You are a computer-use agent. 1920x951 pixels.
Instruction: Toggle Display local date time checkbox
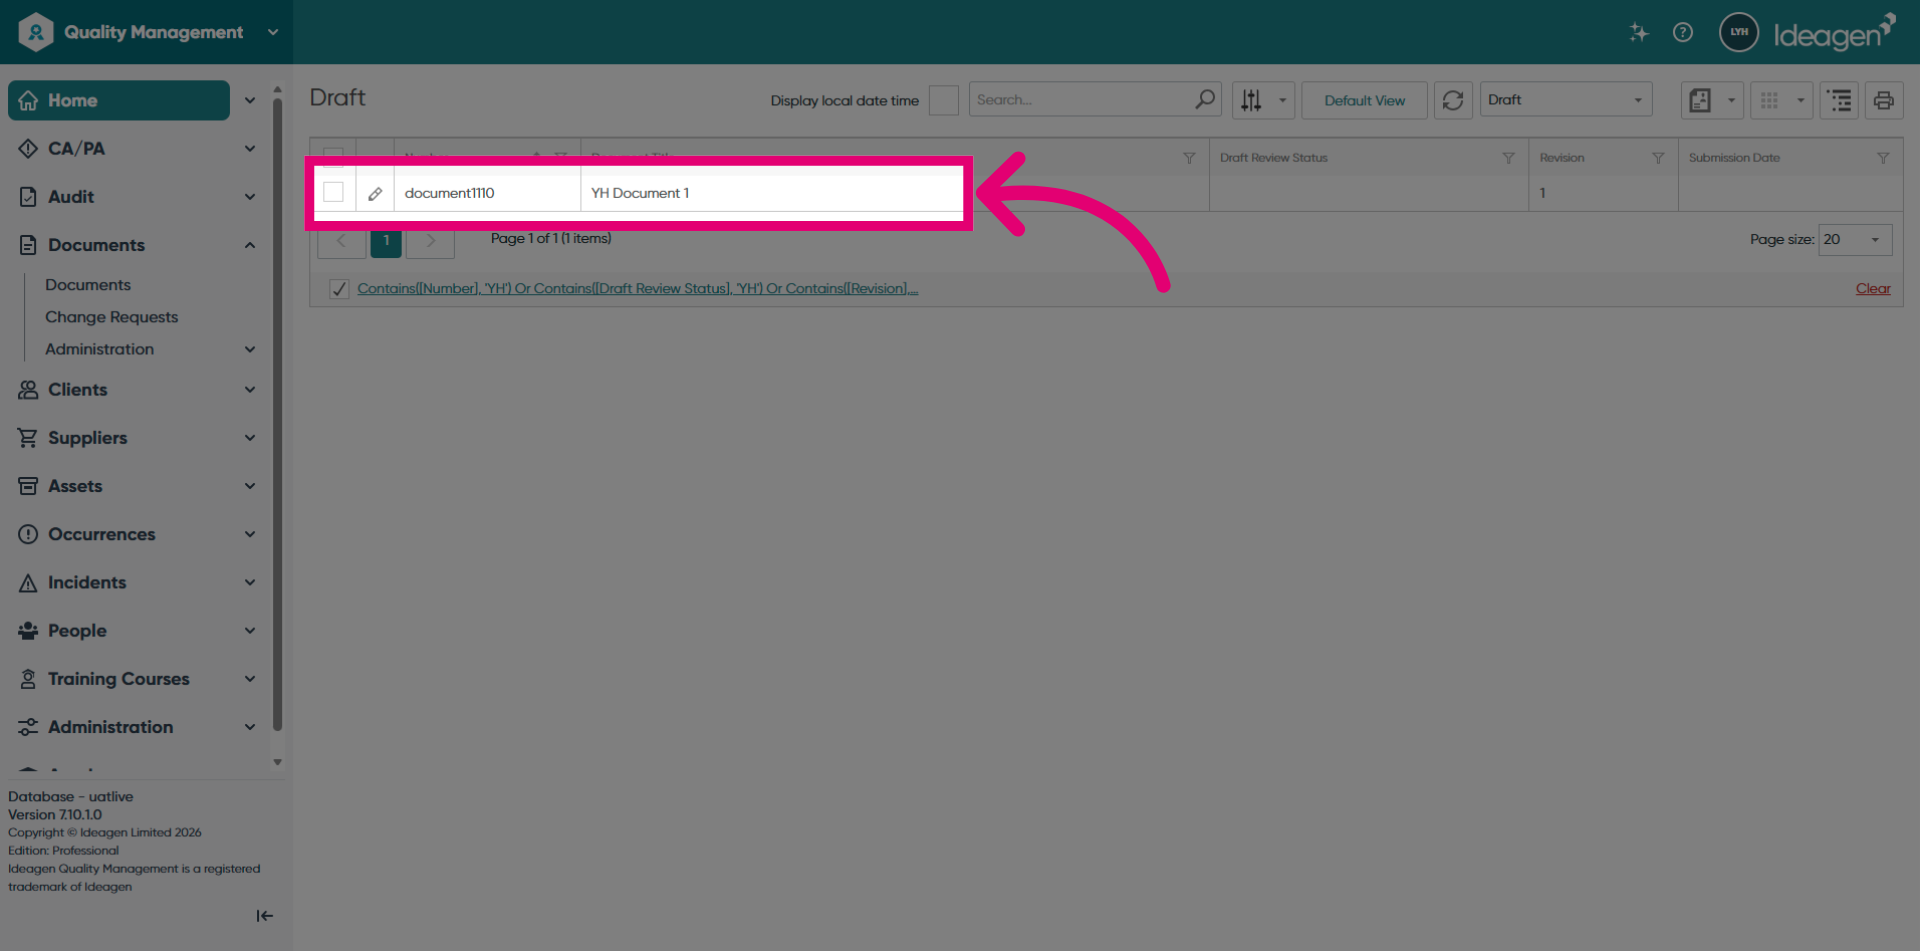pos(943,100)
